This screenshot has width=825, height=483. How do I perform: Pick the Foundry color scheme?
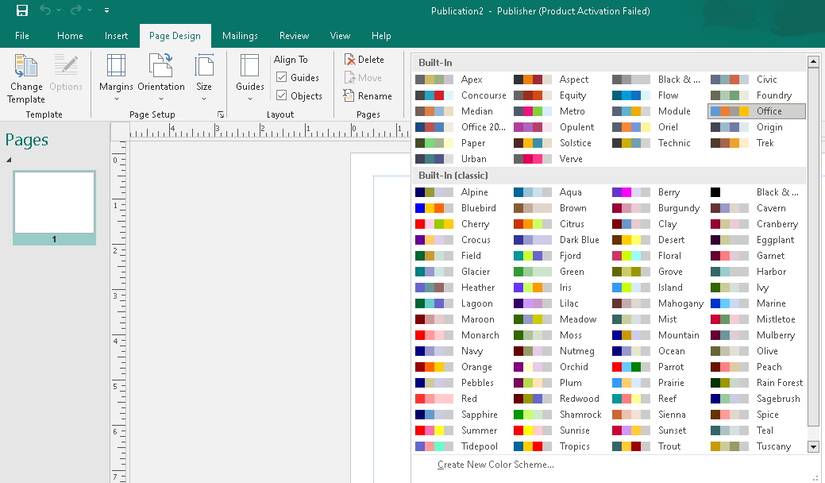(754, 95)
